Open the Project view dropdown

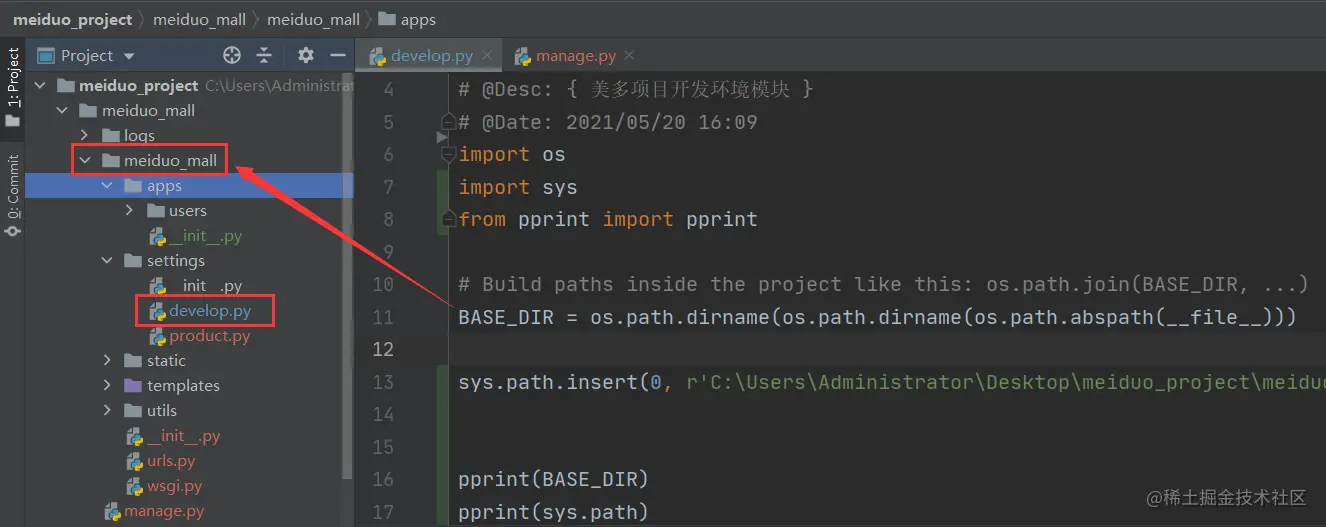click(x=129, y=56)
